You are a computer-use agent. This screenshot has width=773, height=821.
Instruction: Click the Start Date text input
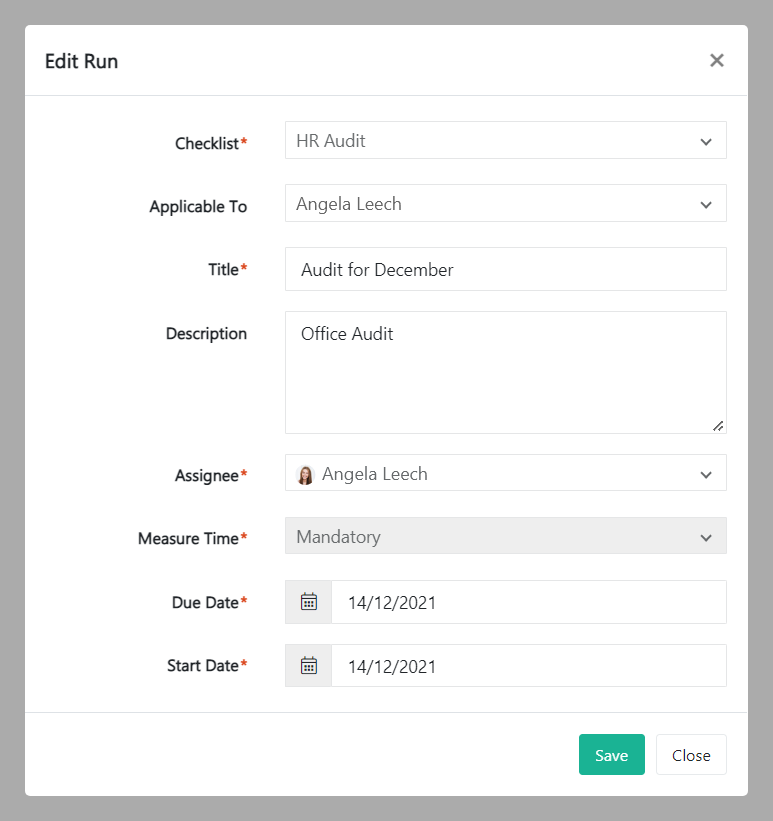click(x=528, y=665)
